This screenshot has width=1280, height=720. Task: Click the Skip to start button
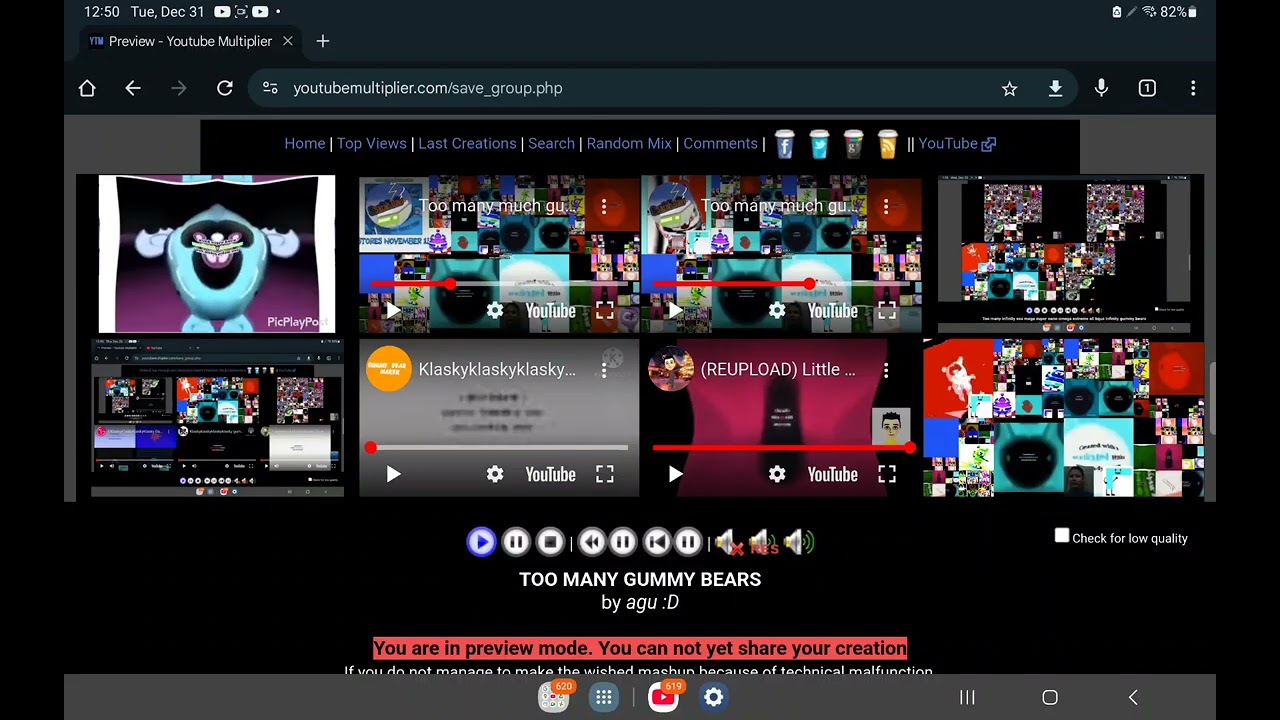click(x=656, y=542)
